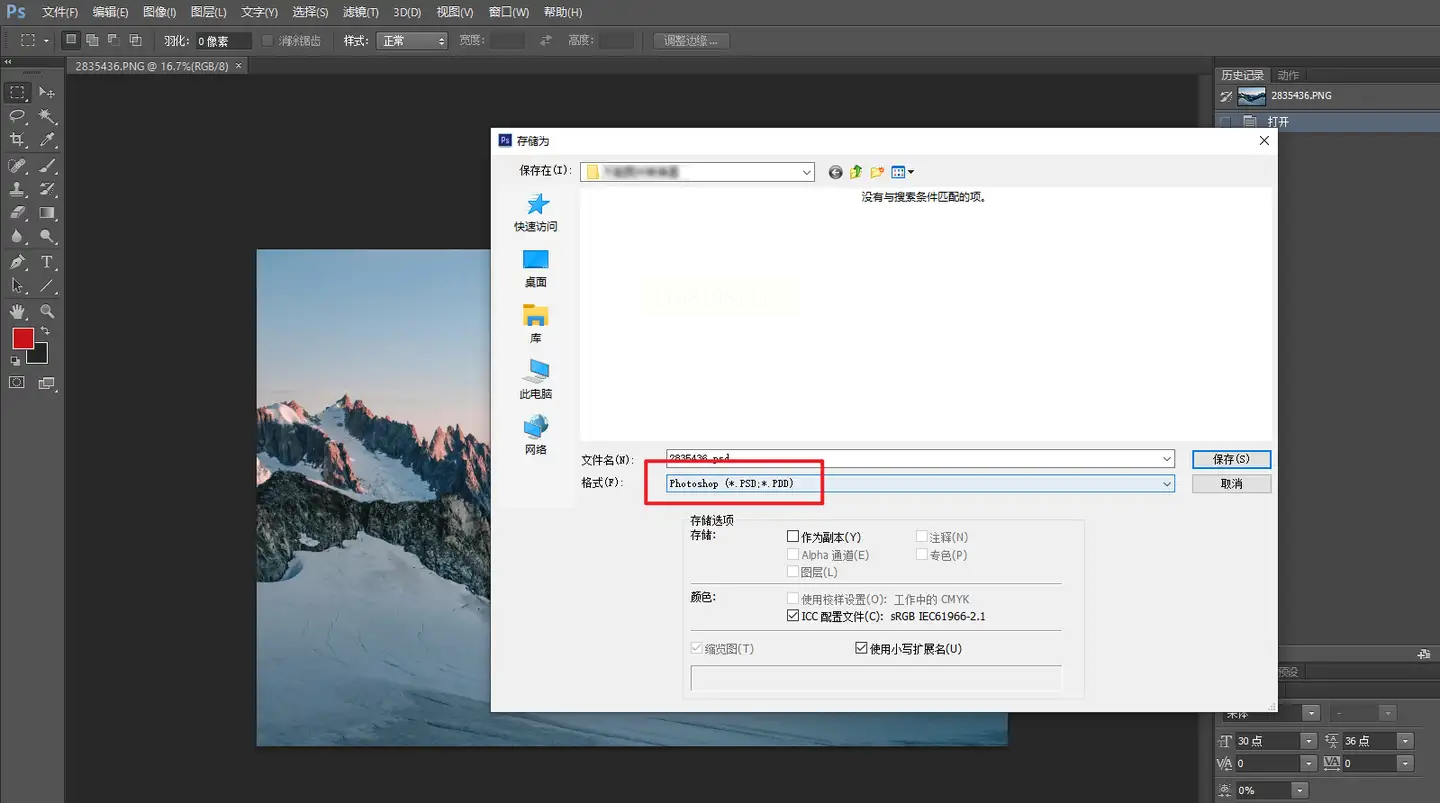This screenshot has height=803, width=1440.
Task: Toggle use lowercase extension checkbox
Action: pos(861,648)
